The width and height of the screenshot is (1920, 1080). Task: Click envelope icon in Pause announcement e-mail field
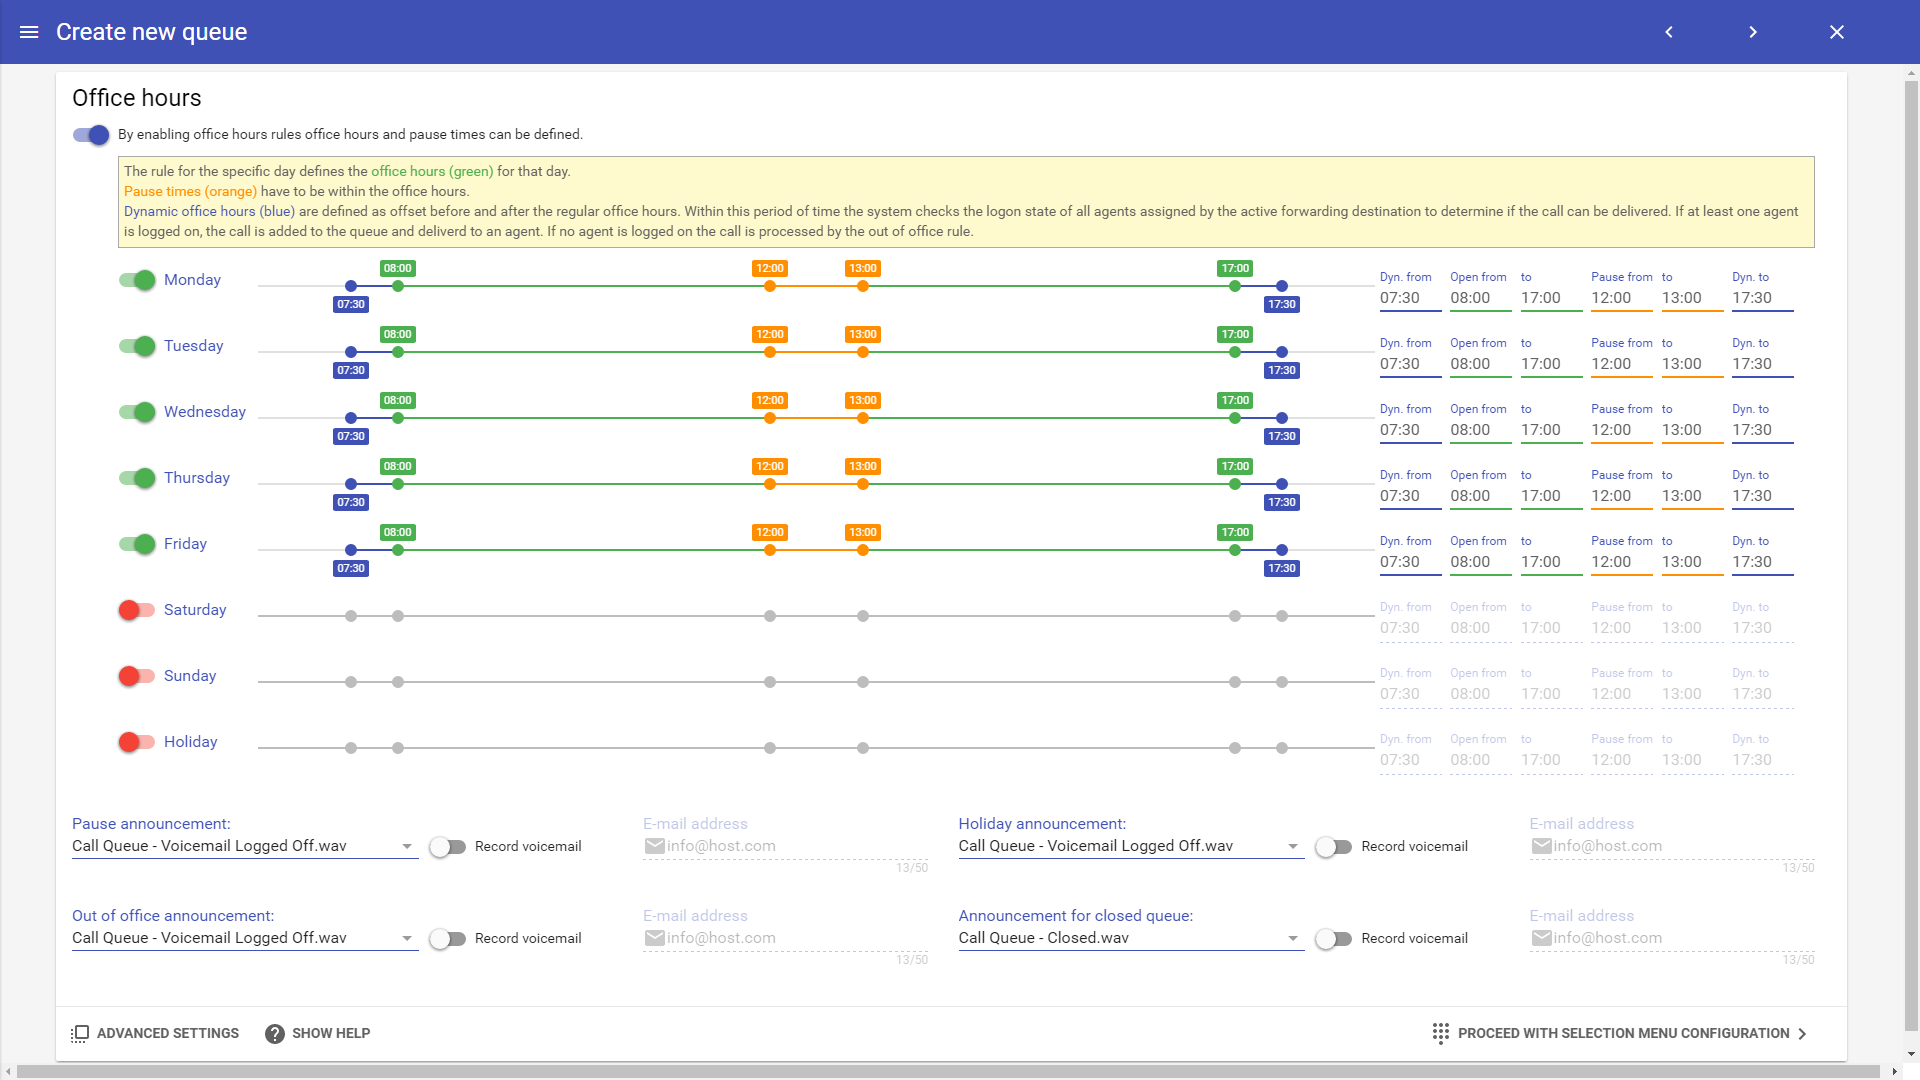click(655, 846)
